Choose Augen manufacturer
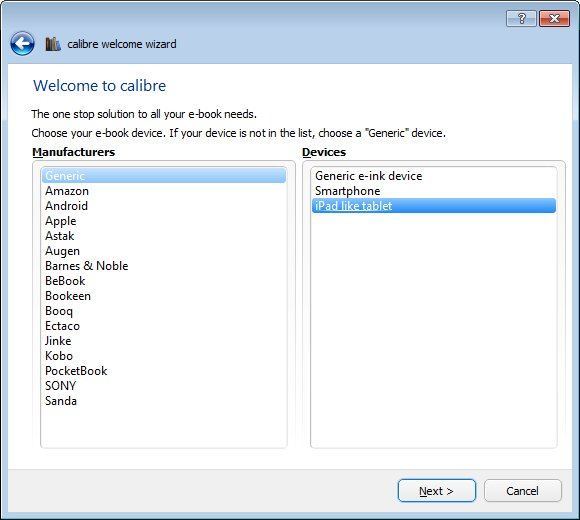Viewport: 580px width, 520px height. pyautogui.click(x=164, y=251)
